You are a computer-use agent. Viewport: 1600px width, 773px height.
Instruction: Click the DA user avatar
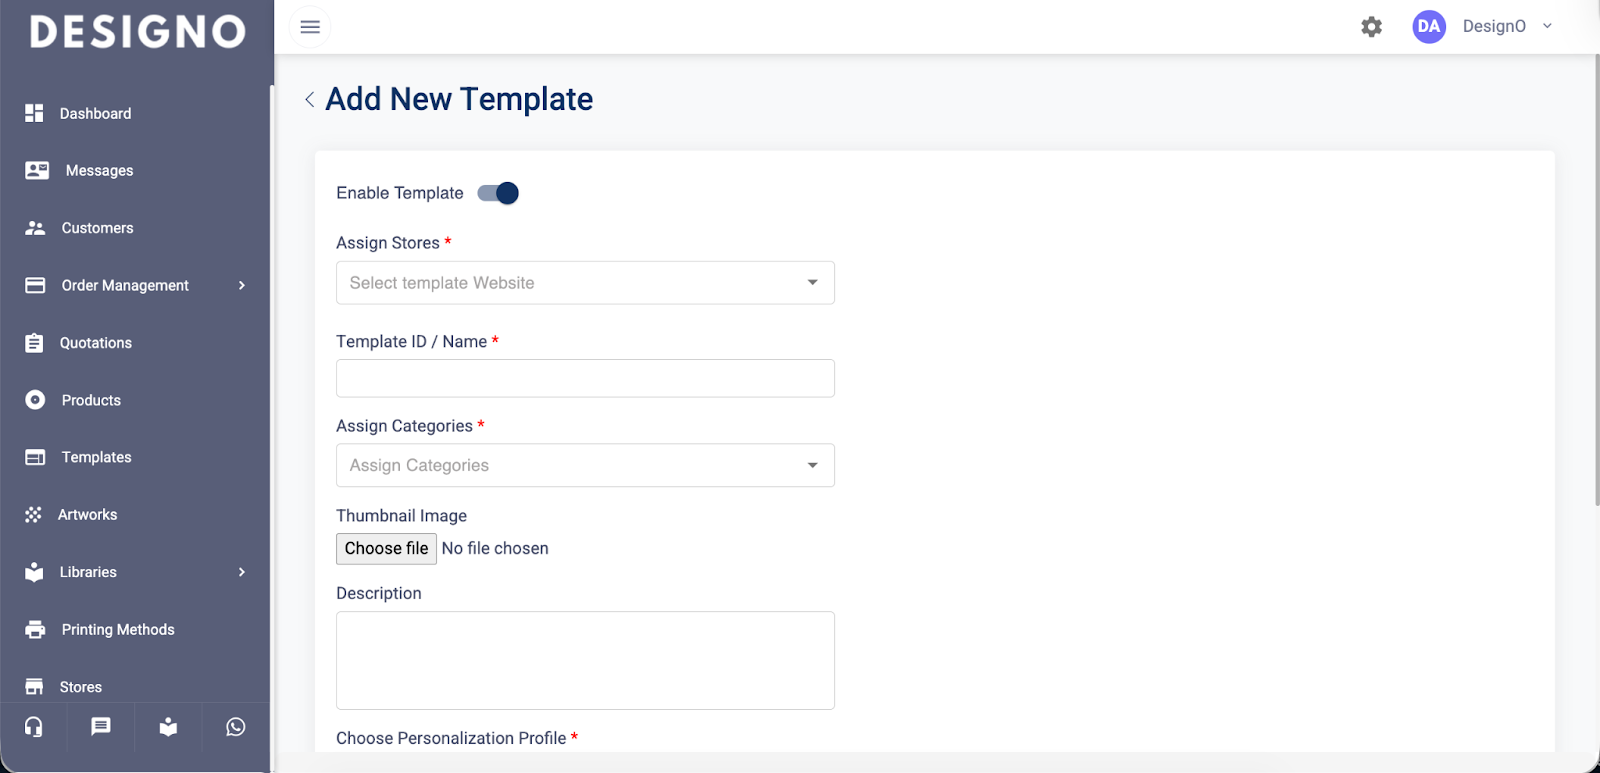pos(1429,27)
